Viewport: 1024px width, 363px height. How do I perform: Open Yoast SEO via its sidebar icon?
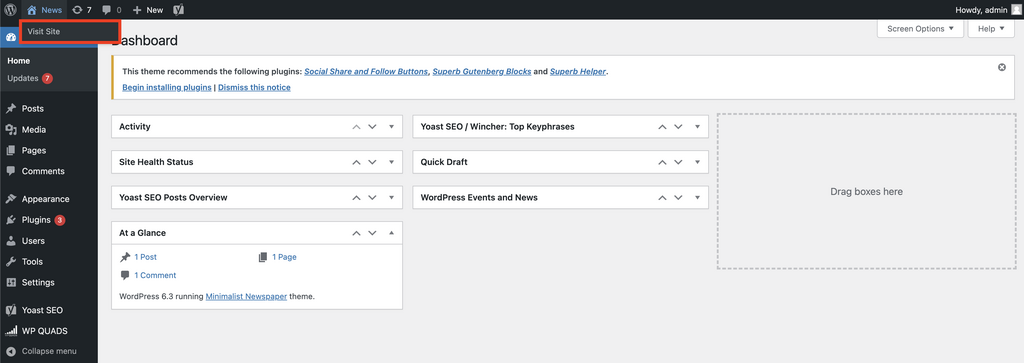10,310
